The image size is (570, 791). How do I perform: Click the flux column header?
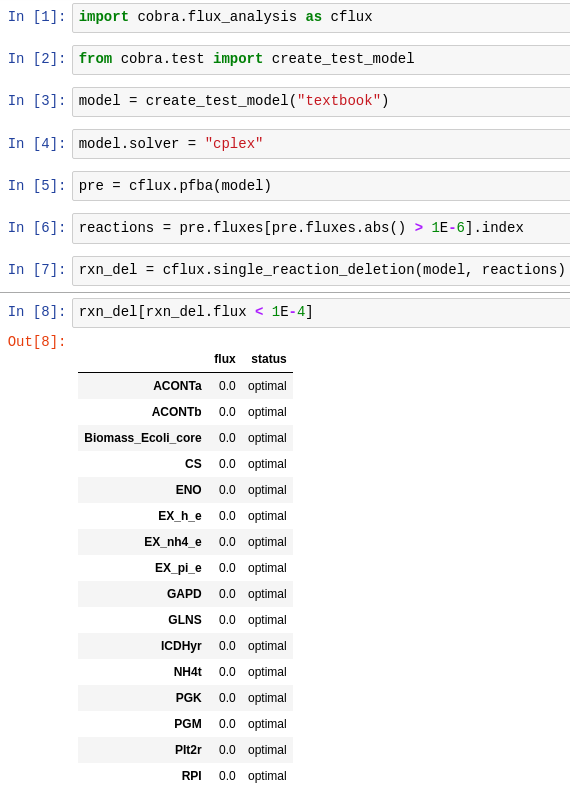(224, 359)
